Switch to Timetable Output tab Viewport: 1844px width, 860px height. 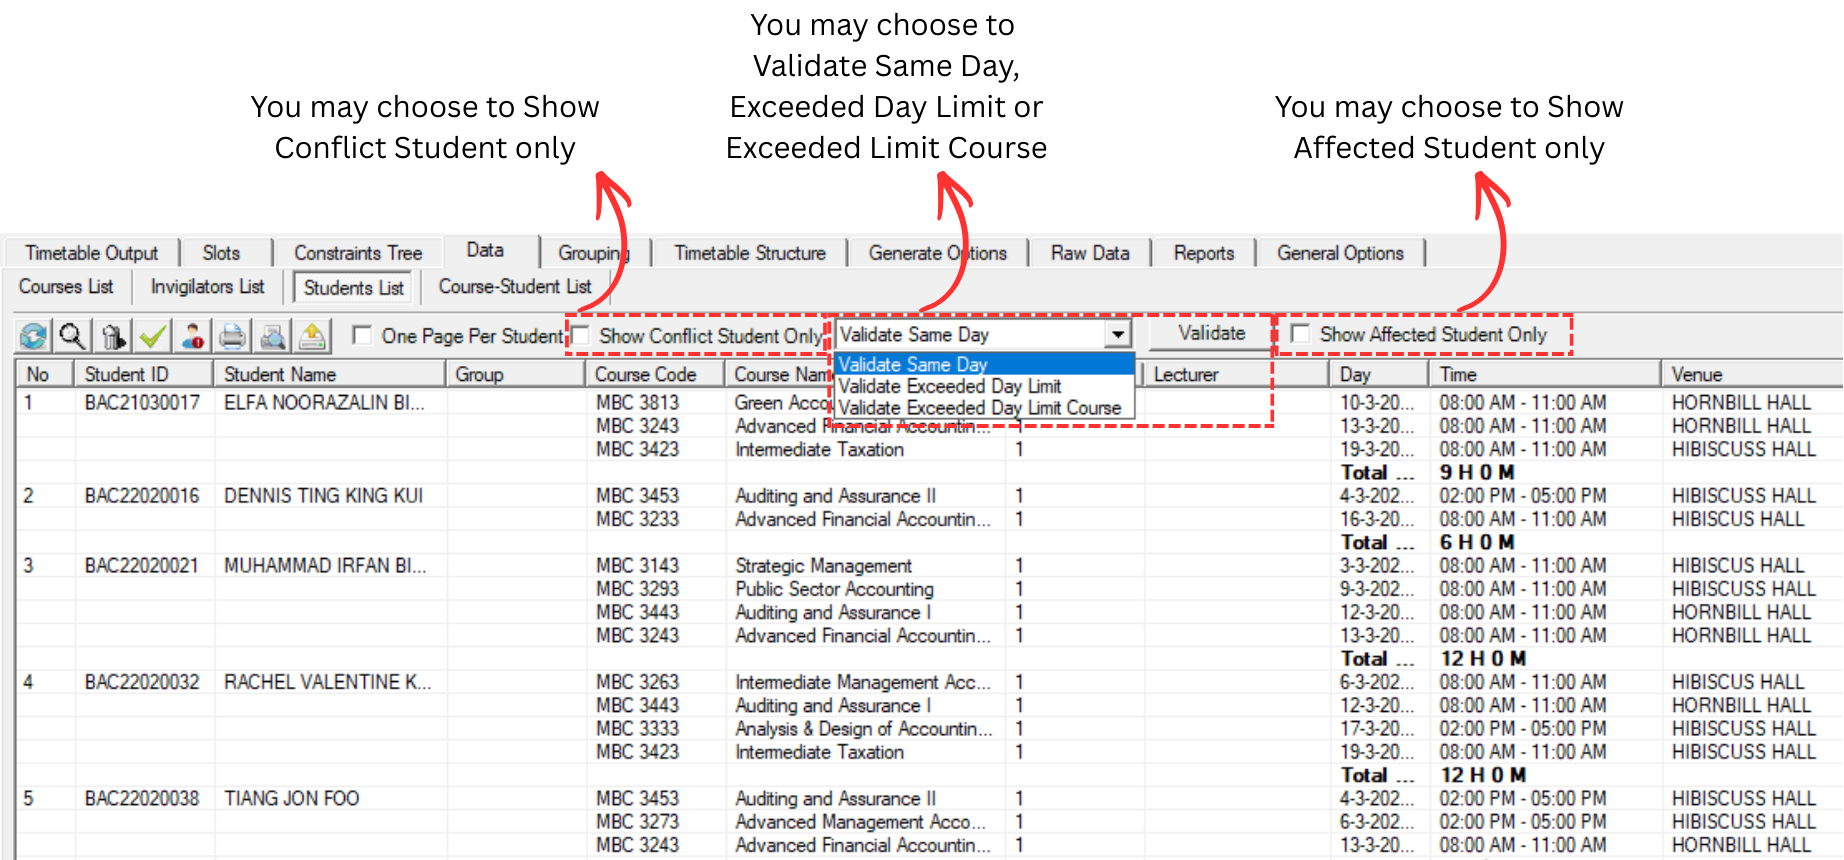(x=91, y=253)
